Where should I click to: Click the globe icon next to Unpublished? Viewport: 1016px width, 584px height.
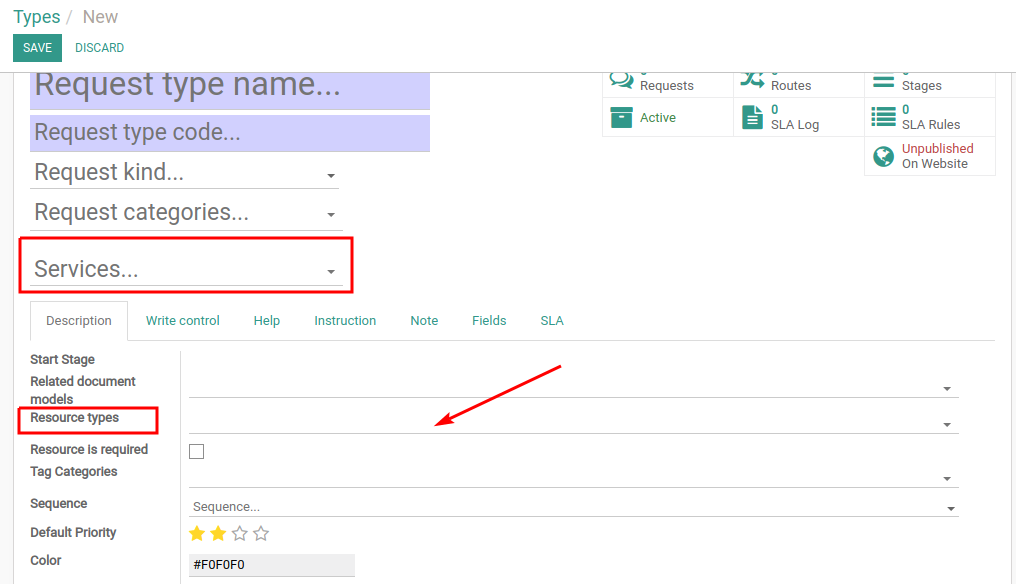[x=884, y=156]
